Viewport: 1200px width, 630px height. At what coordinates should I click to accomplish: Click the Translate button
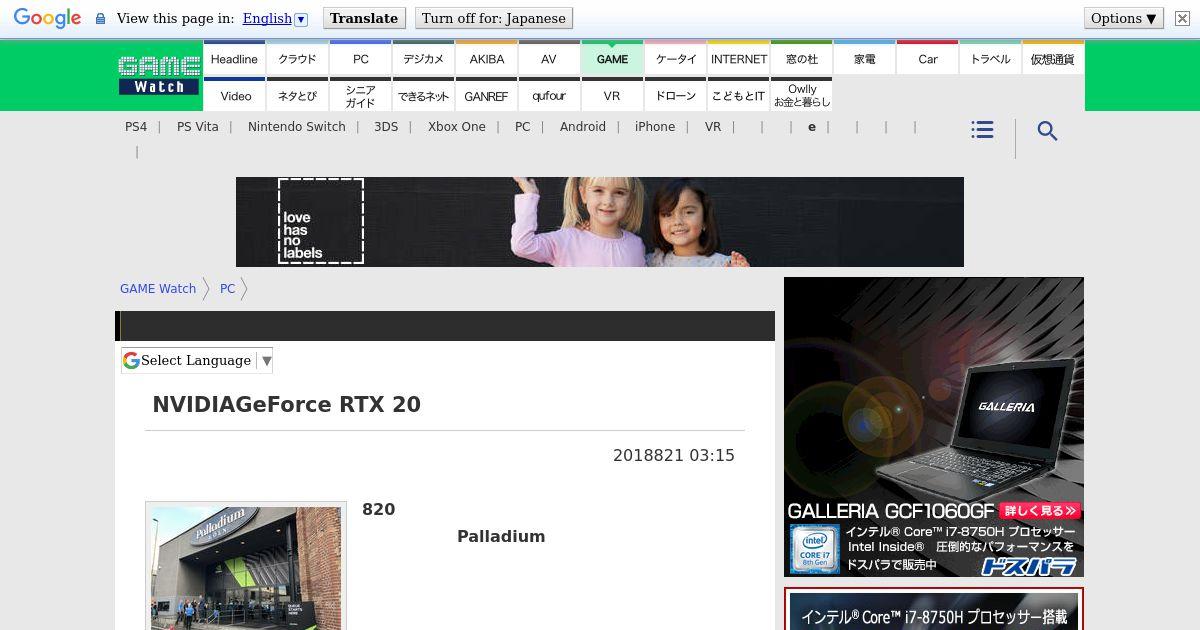coord(364,18)
